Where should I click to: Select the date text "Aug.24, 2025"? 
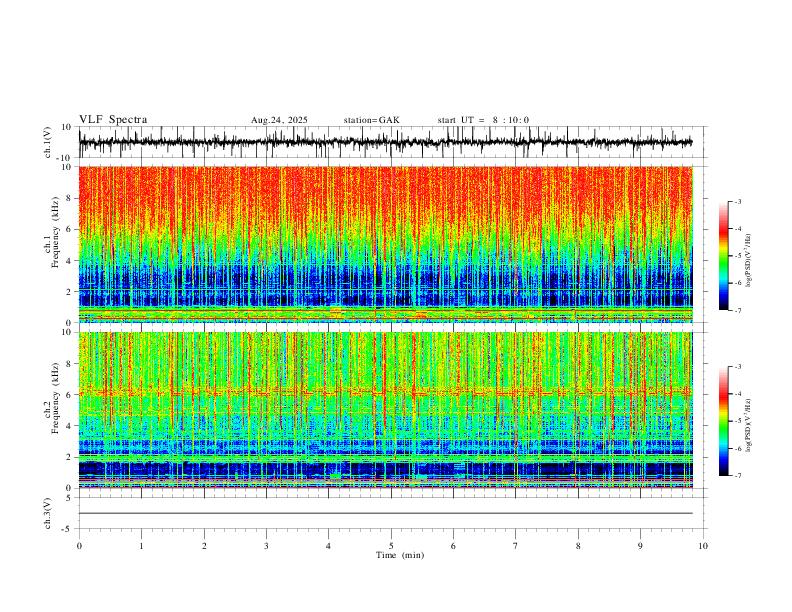pos(279,120)
